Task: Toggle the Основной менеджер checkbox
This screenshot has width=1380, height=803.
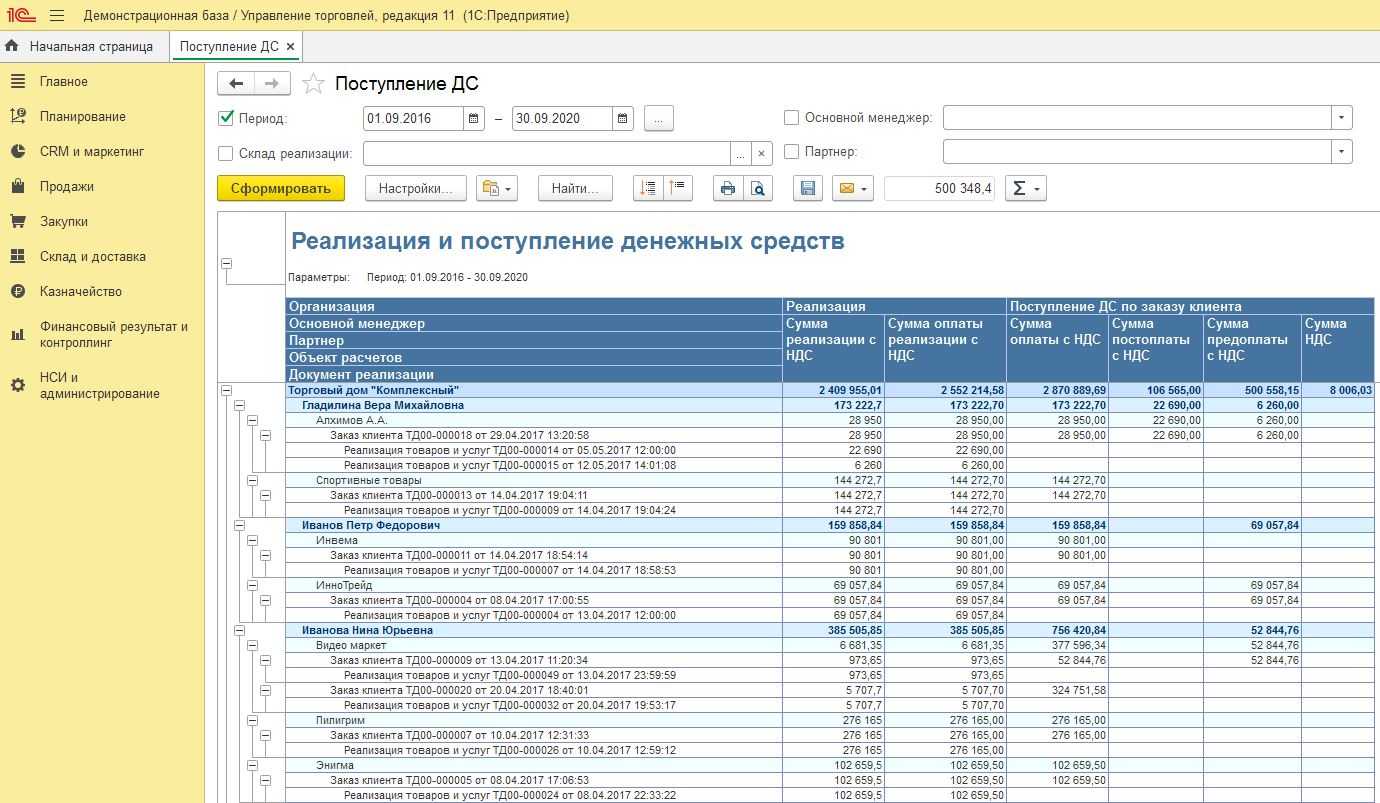Action: point(792,117)
